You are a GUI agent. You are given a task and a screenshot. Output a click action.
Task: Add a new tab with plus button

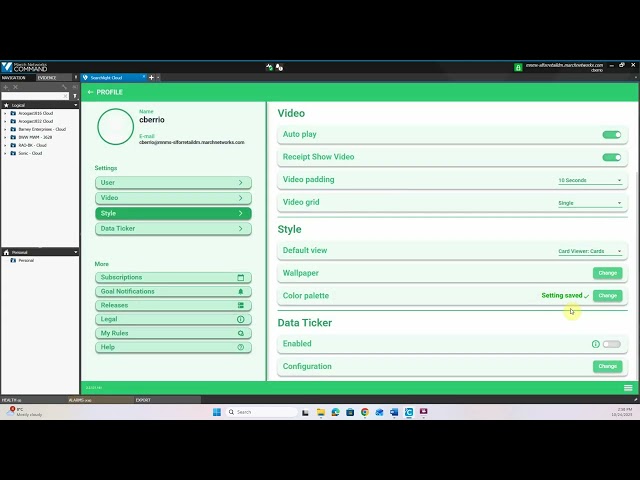click(x=151, y=78)
